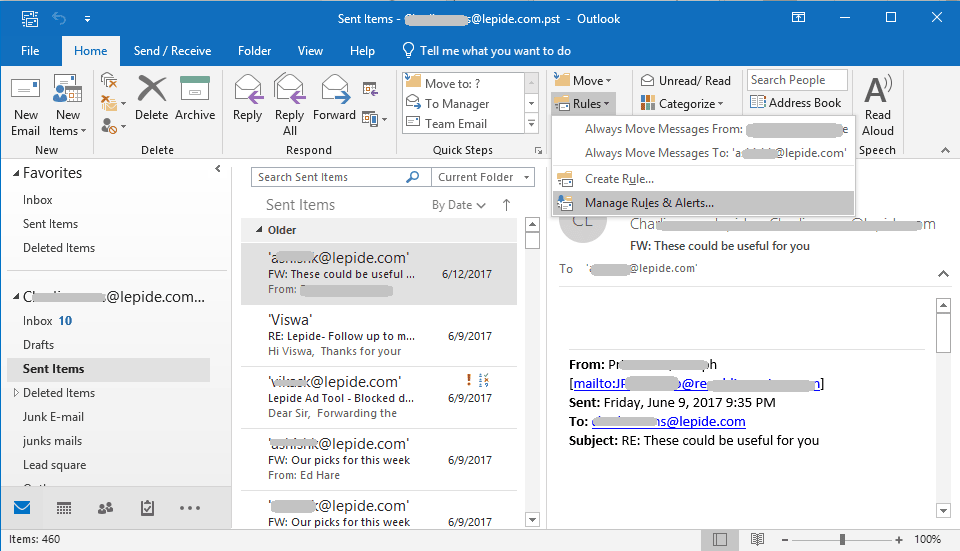Open the Address Book
The image size is (960, 551).
(x=796, y=103)
